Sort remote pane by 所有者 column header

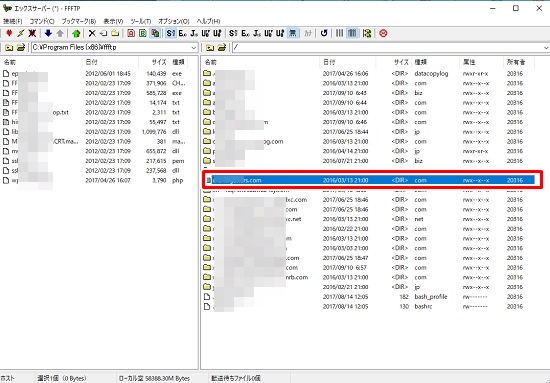click(x=519, y=62)
